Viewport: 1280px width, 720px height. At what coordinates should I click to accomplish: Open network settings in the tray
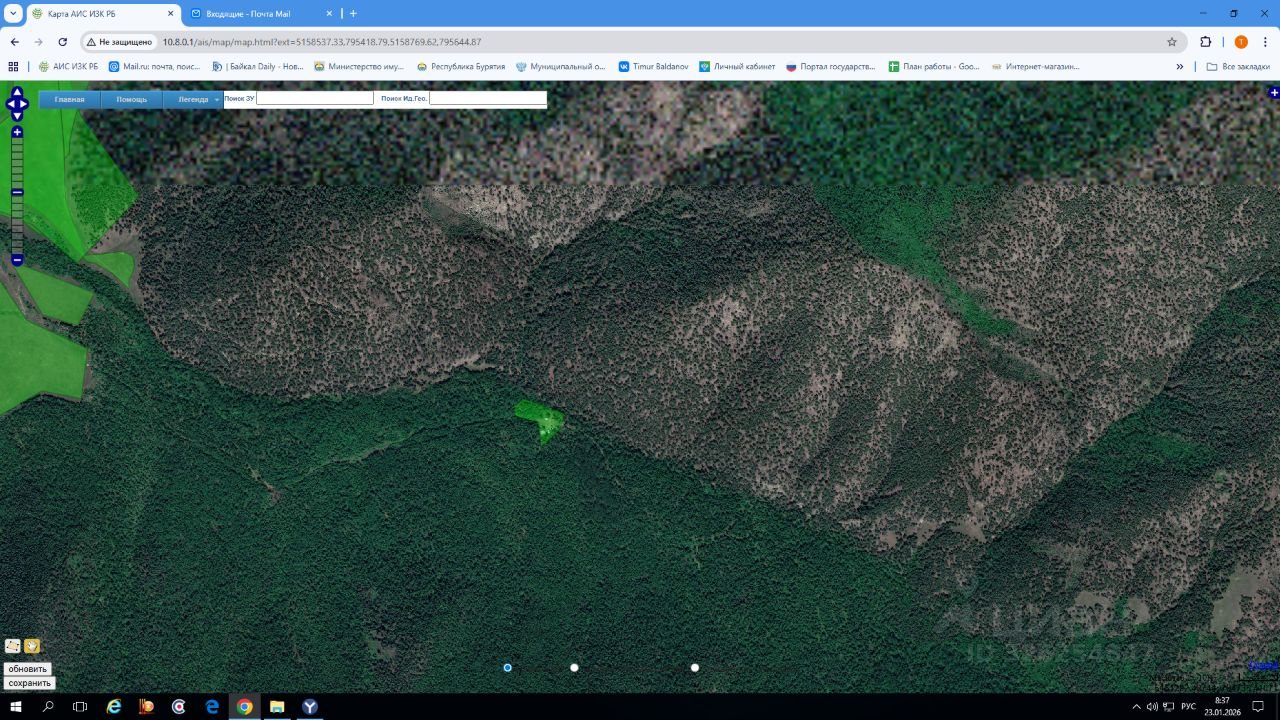pyautogui.click(x=1168, y=706)
